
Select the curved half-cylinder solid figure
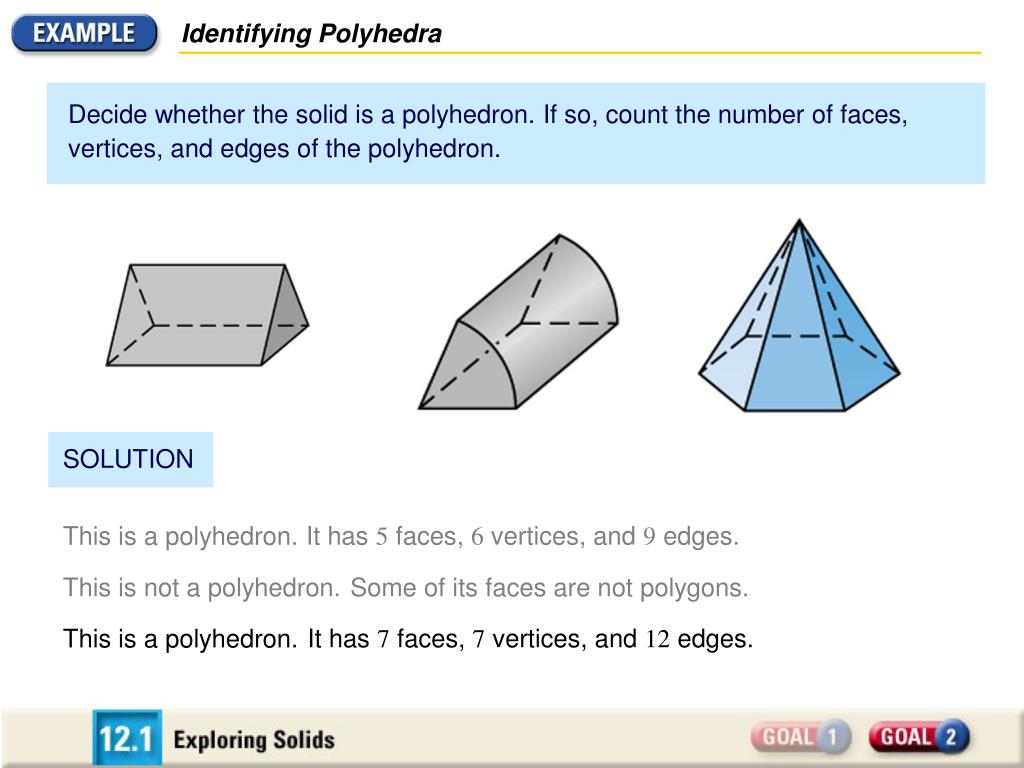[x=518, y=322]
